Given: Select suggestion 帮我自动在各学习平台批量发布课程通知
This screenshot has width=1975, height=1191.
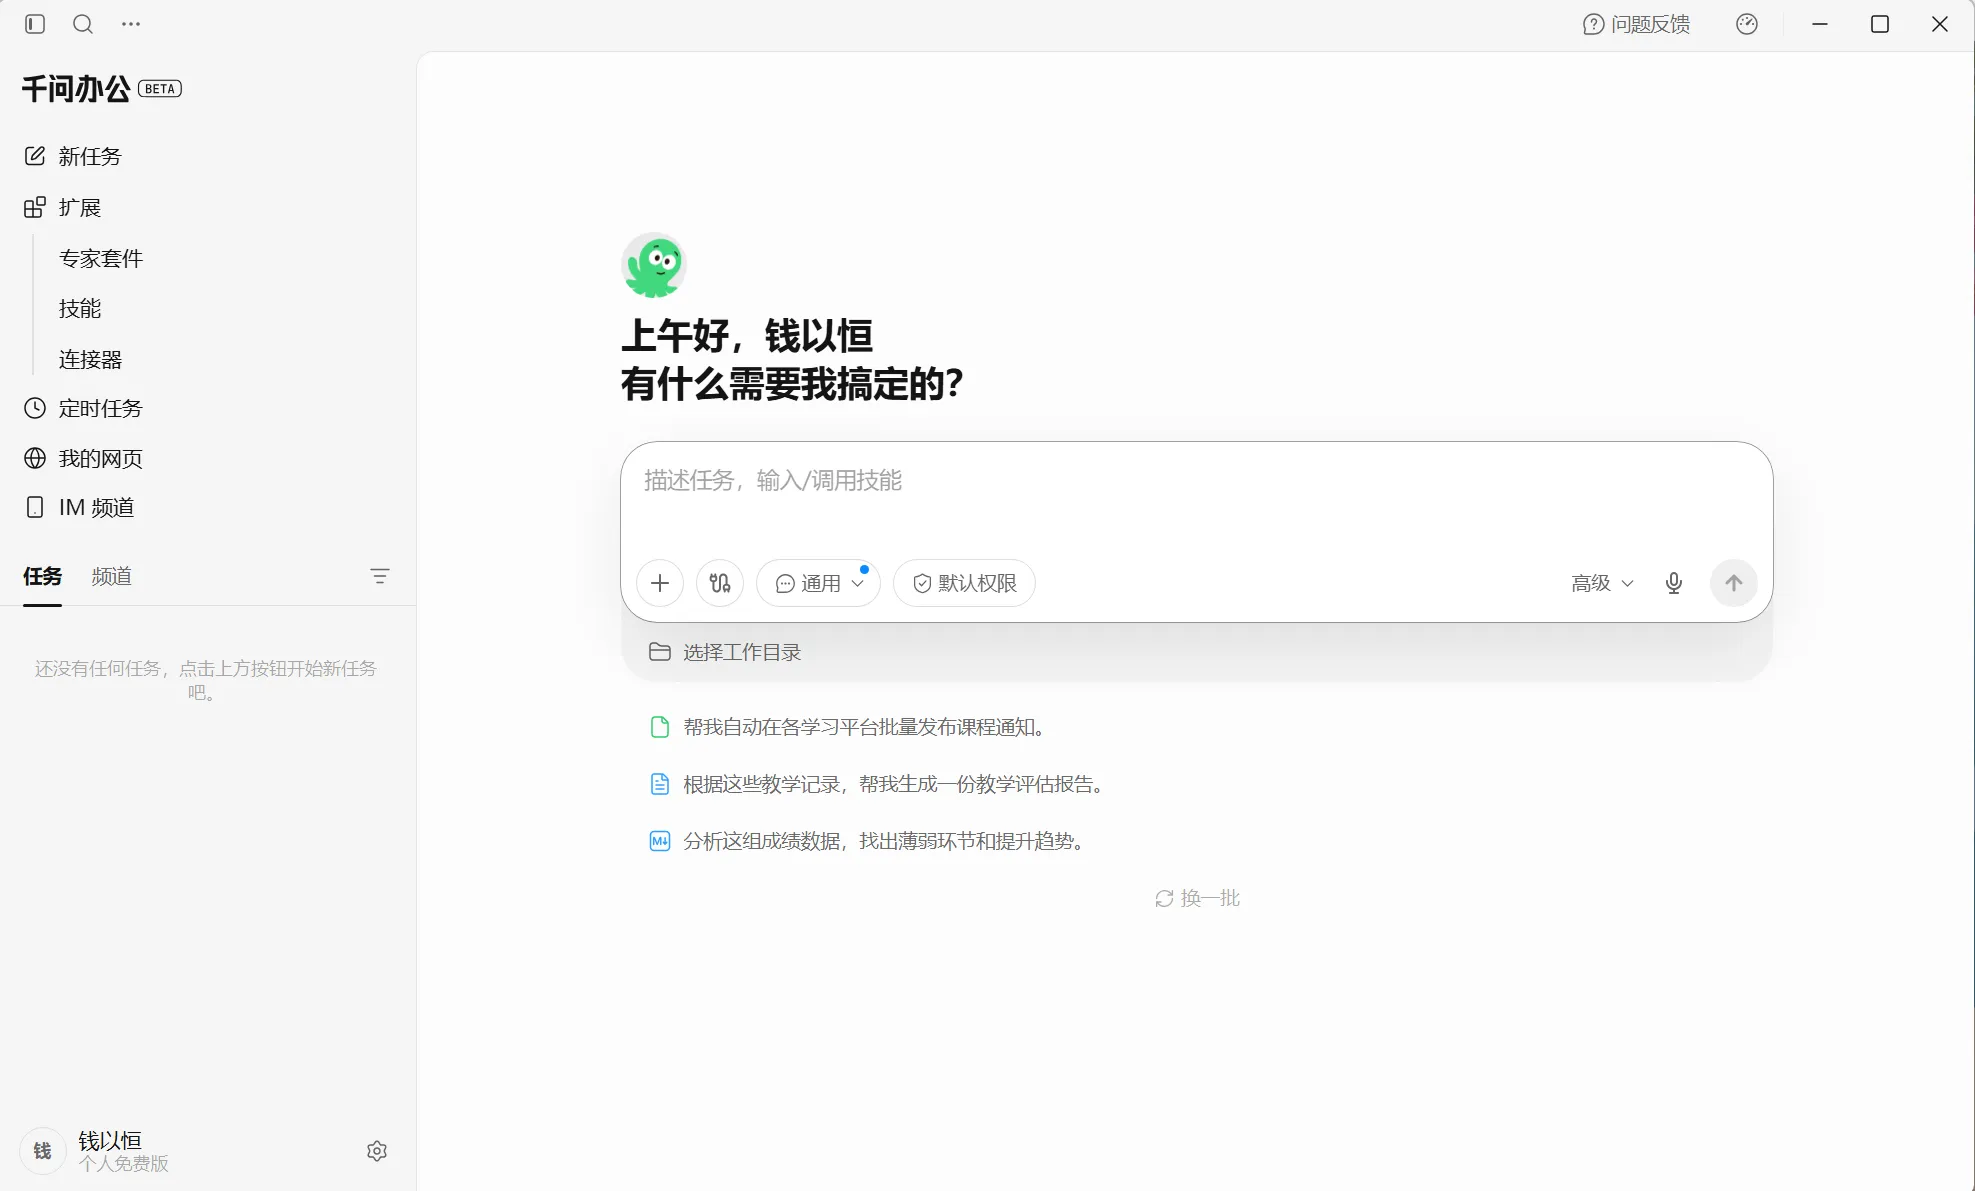Looking at the screenshot, I should click(849, 727).
